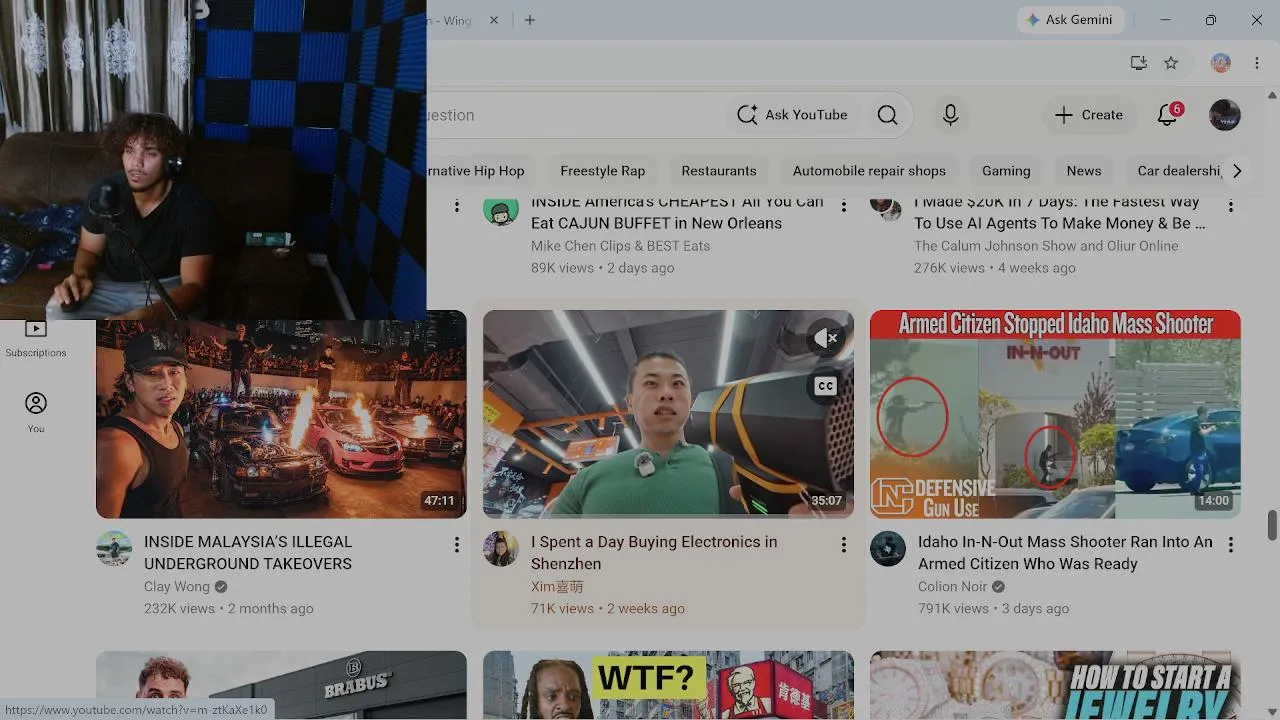Select the Restaurants chip
Image resolution: width=1280 pixels, height=720 pixels.
pos(719,171)
